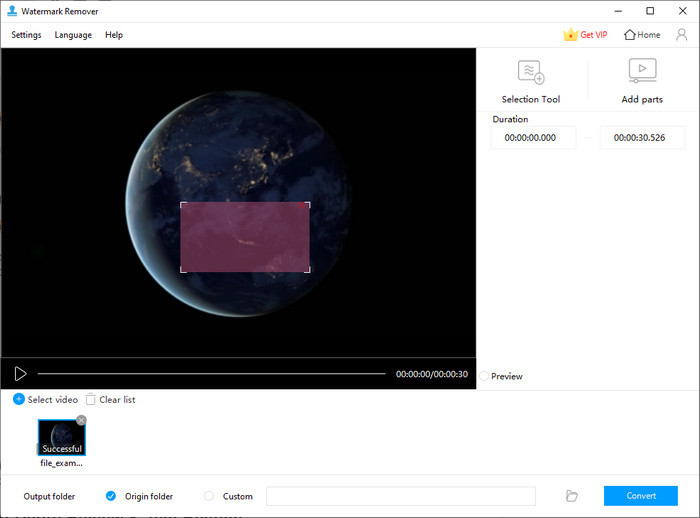This screenshot has width=700, height=518.
Task: Click the video playback seek bar
Action: [x=212, y=374]
